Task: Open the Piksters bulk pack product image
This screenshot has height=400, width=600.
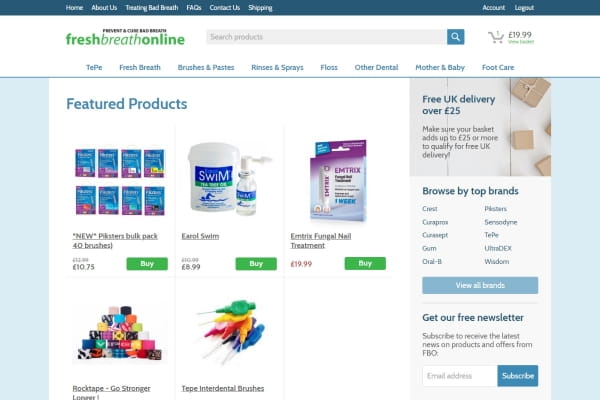Action: 120,182
